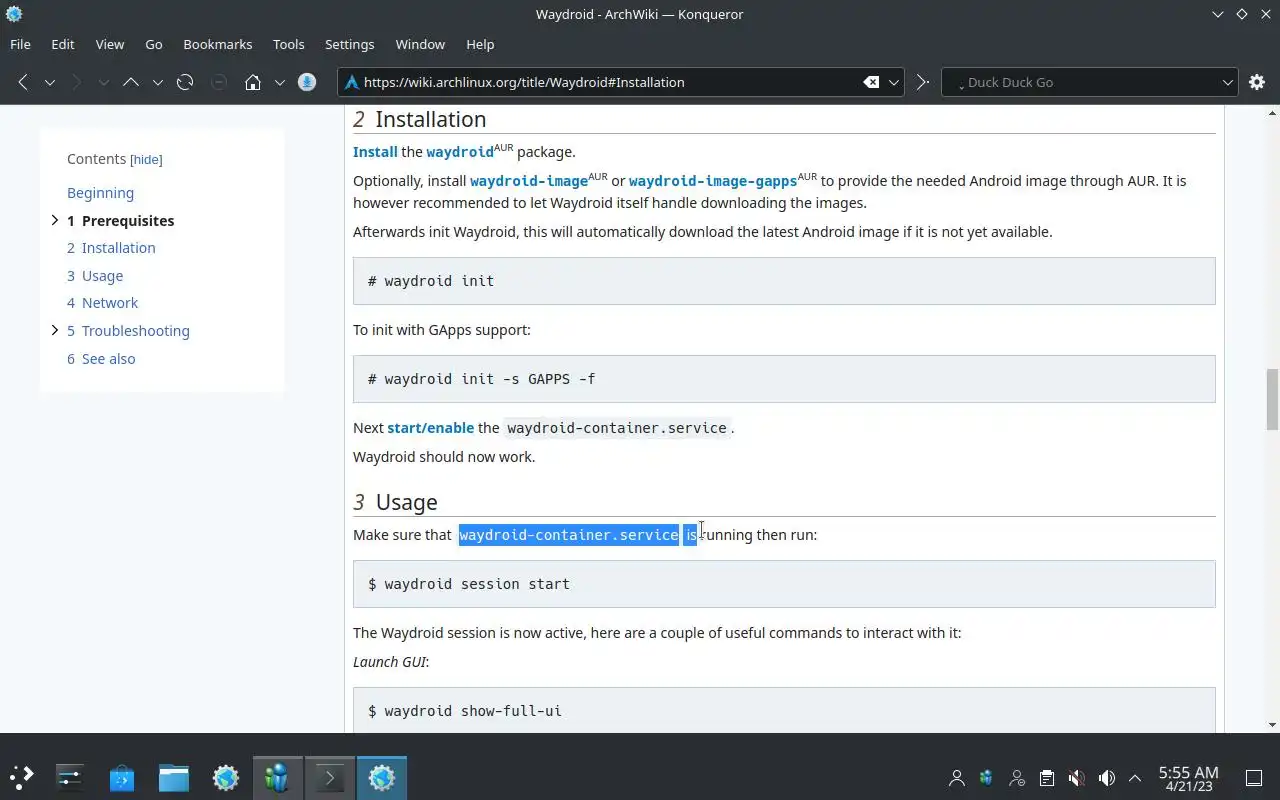This screenshot has height=800, width=1280.
Task: Click the '# waydroid init' code block
Action: tap(784, 281)
